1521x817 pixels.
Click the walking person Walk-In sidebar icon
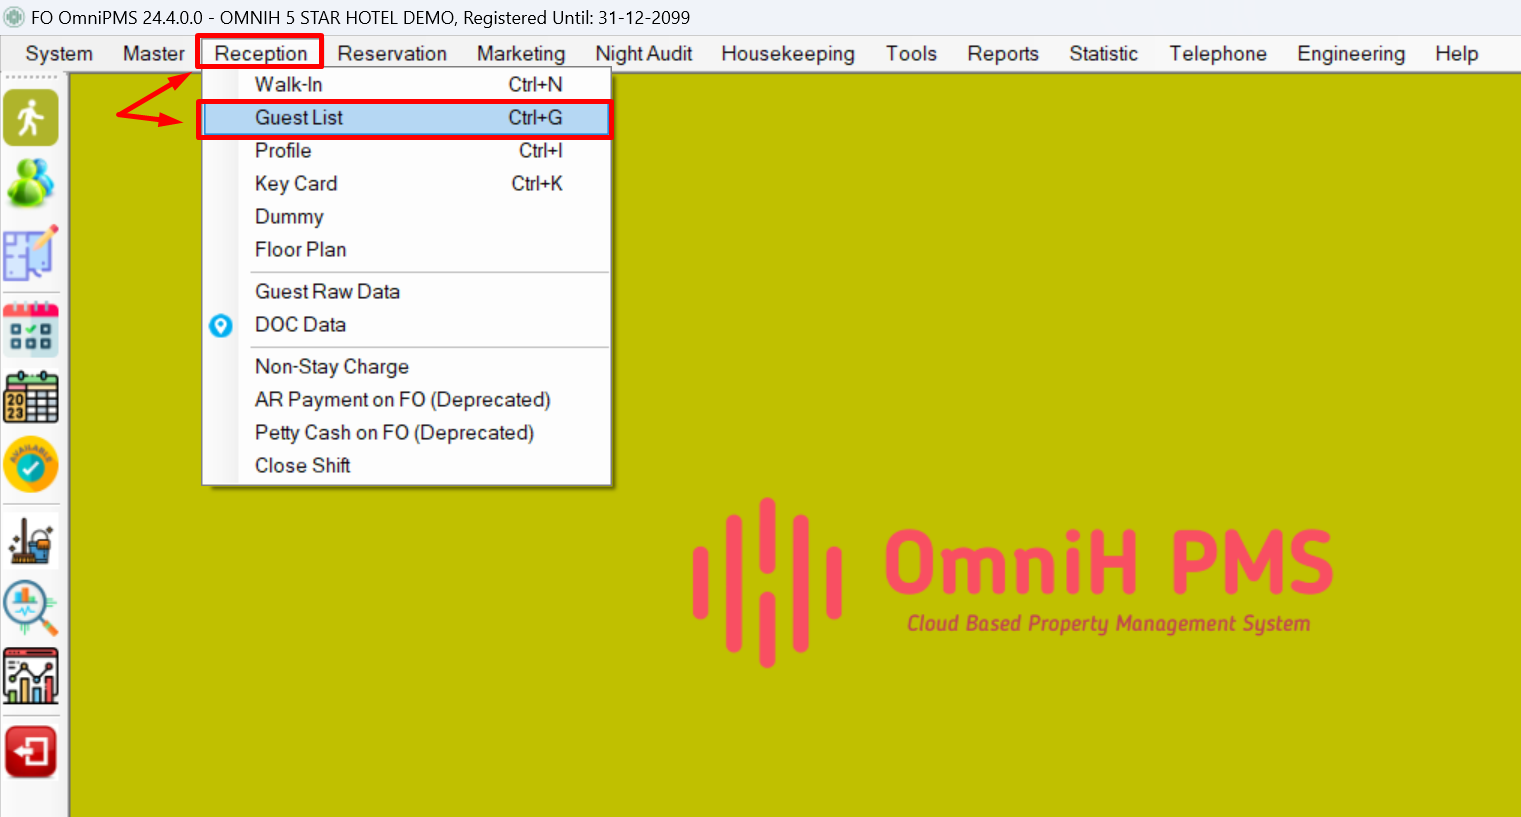(31, 118)
